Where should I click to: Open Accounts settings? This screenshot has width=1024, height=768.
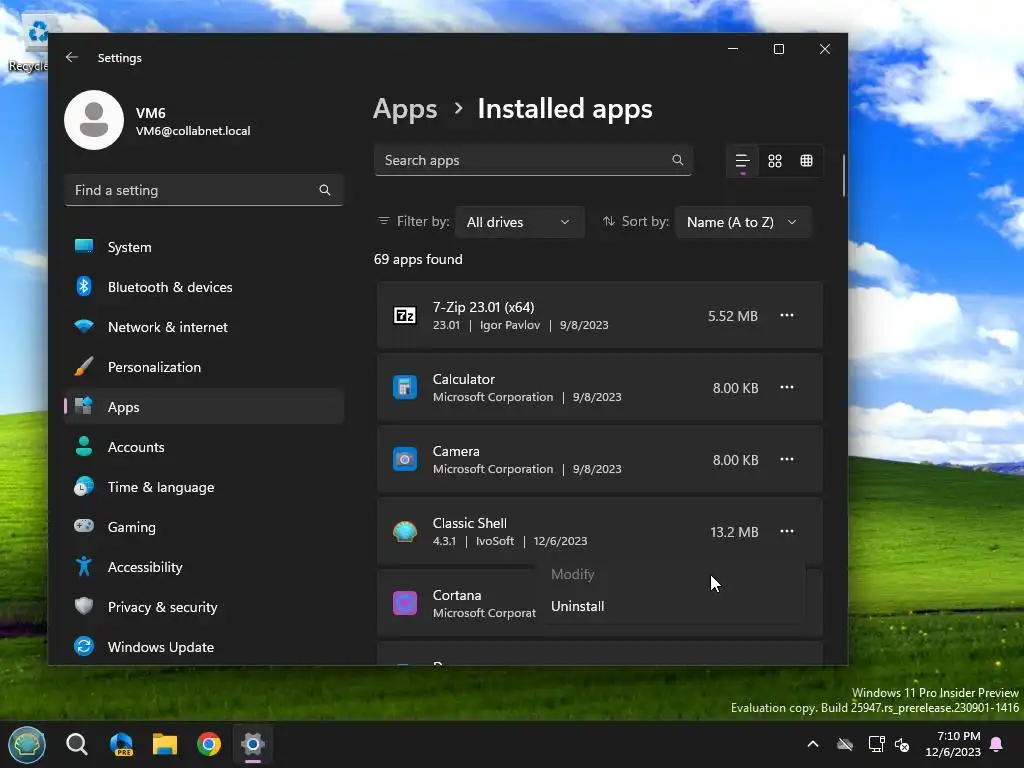(204, 447)
